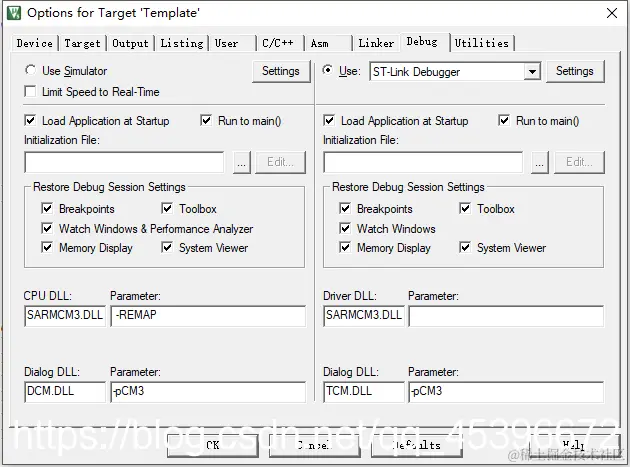This screenshot has width=630, height=467.
Task: Expand the ST-Link Debugger dropdown
Action: (532, 72)
